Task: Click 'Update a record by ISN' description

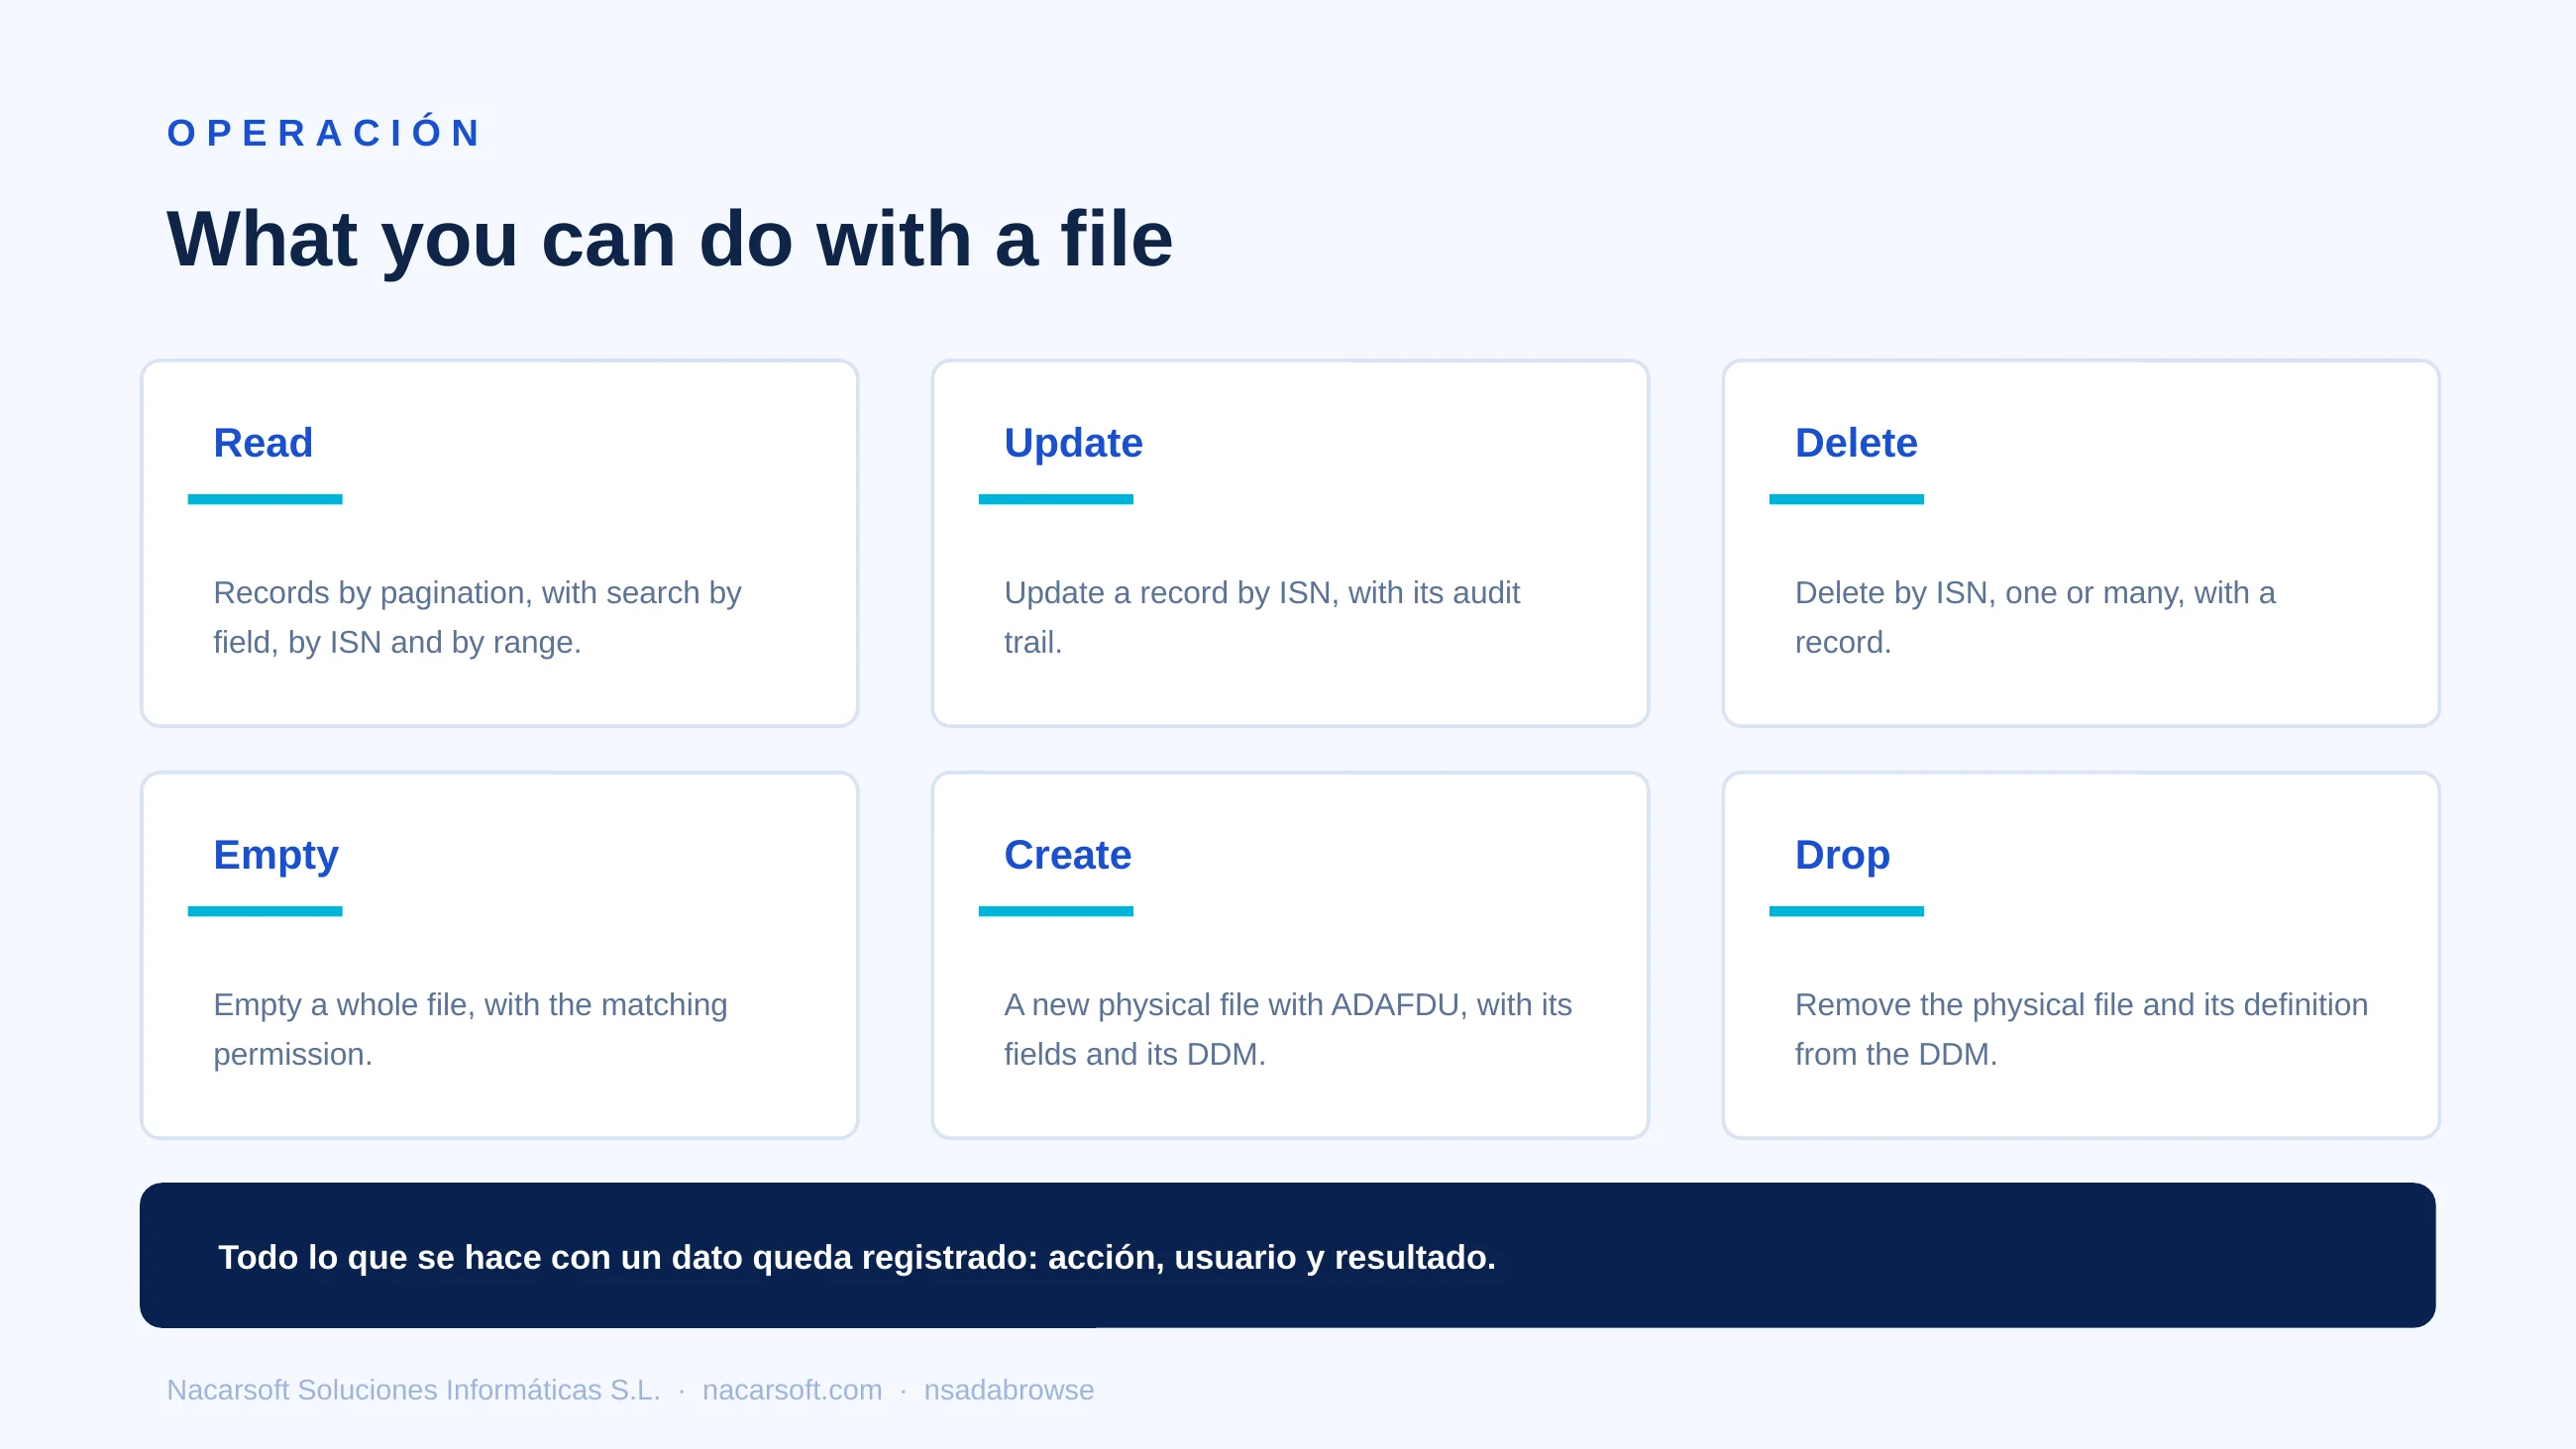Action: click(1261, 617)
